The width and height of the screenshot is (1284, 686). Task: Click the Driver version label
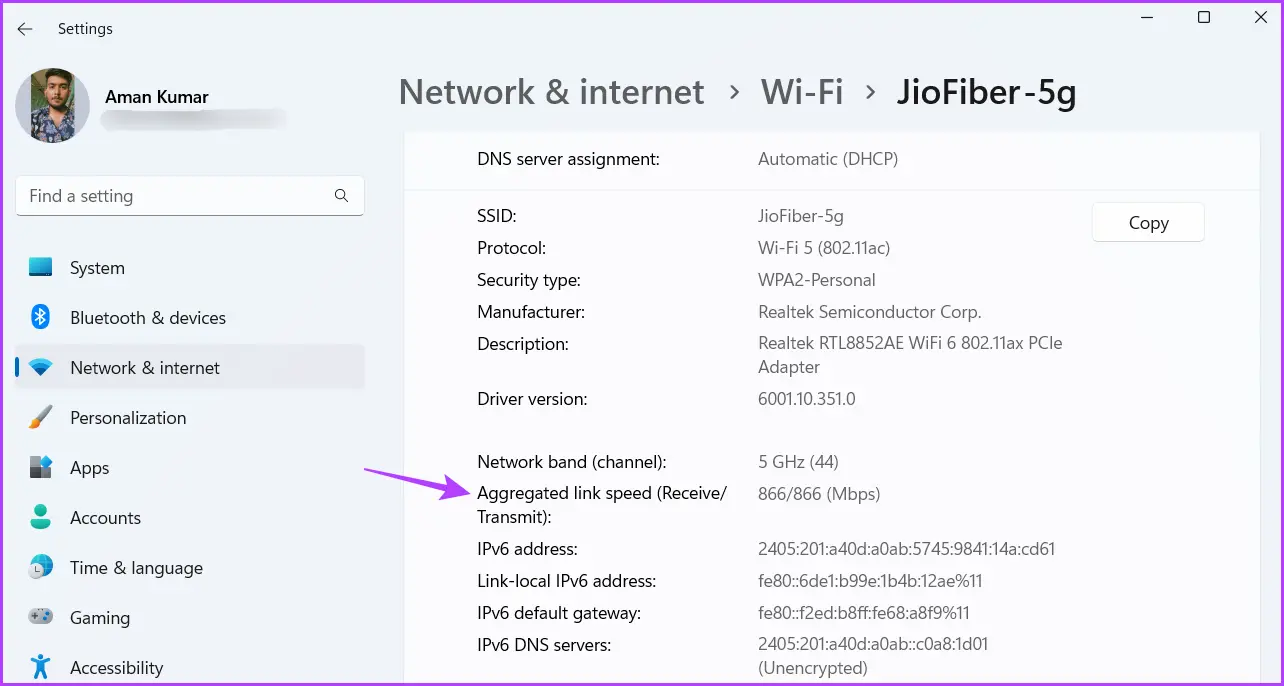(532, 399)
